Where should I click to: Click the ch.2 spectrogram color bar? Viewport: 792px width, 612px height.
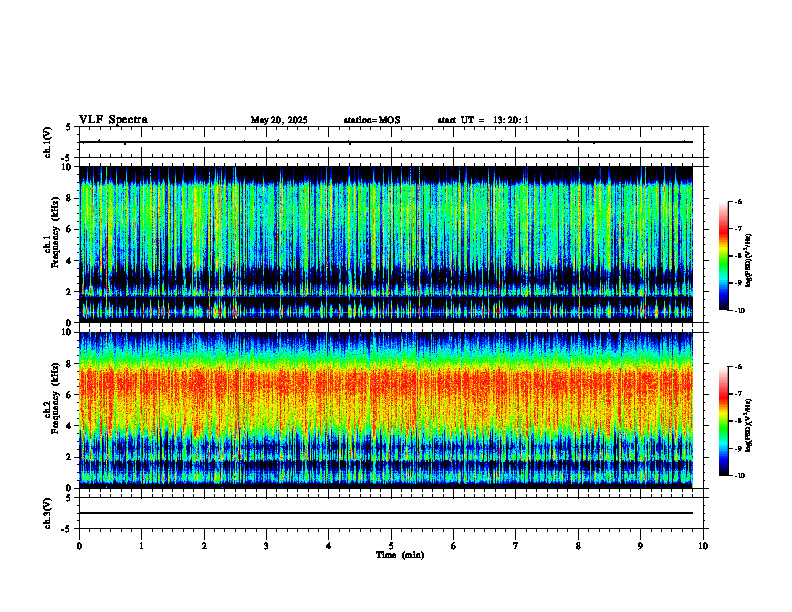[724, 421]
